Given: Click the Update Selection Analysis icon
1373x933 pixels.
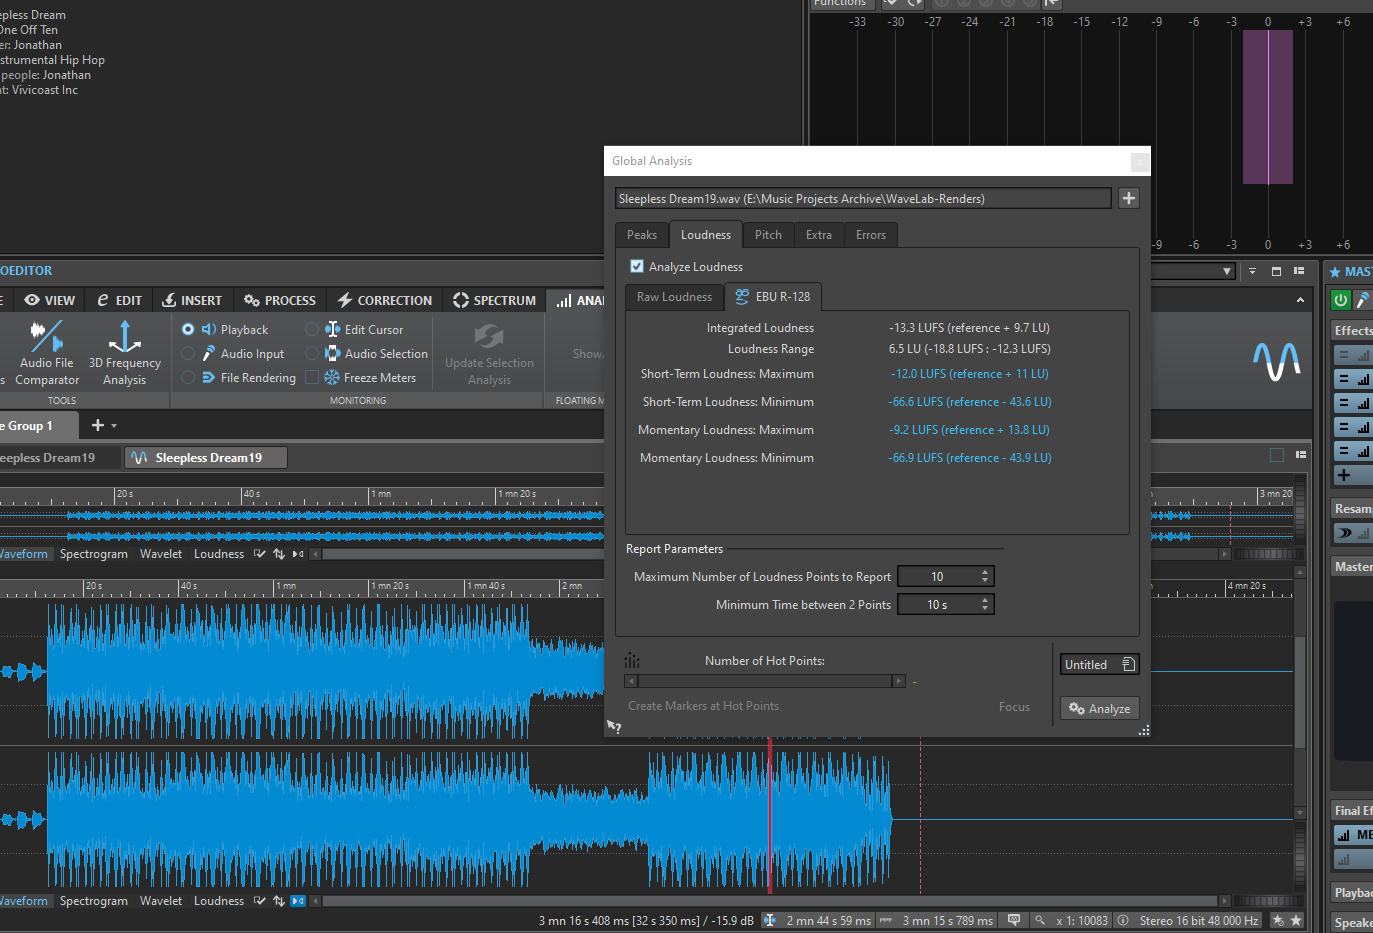Looking at the screenshot, I should click(489, 336).
